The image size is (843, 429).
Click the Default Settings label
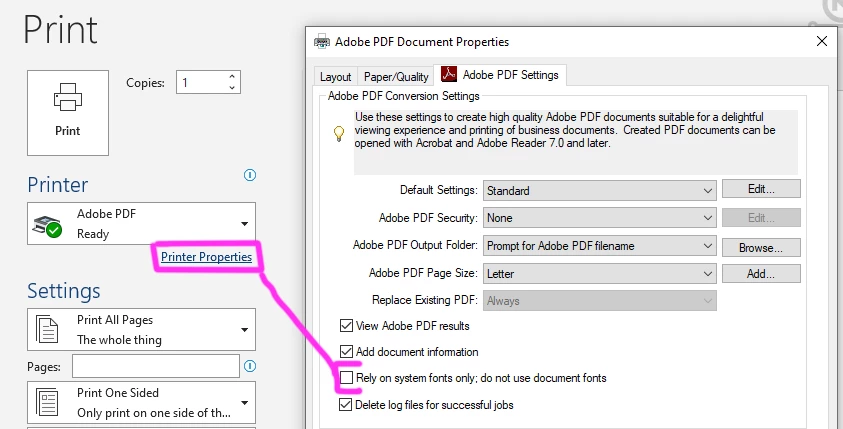coord(439,190)
